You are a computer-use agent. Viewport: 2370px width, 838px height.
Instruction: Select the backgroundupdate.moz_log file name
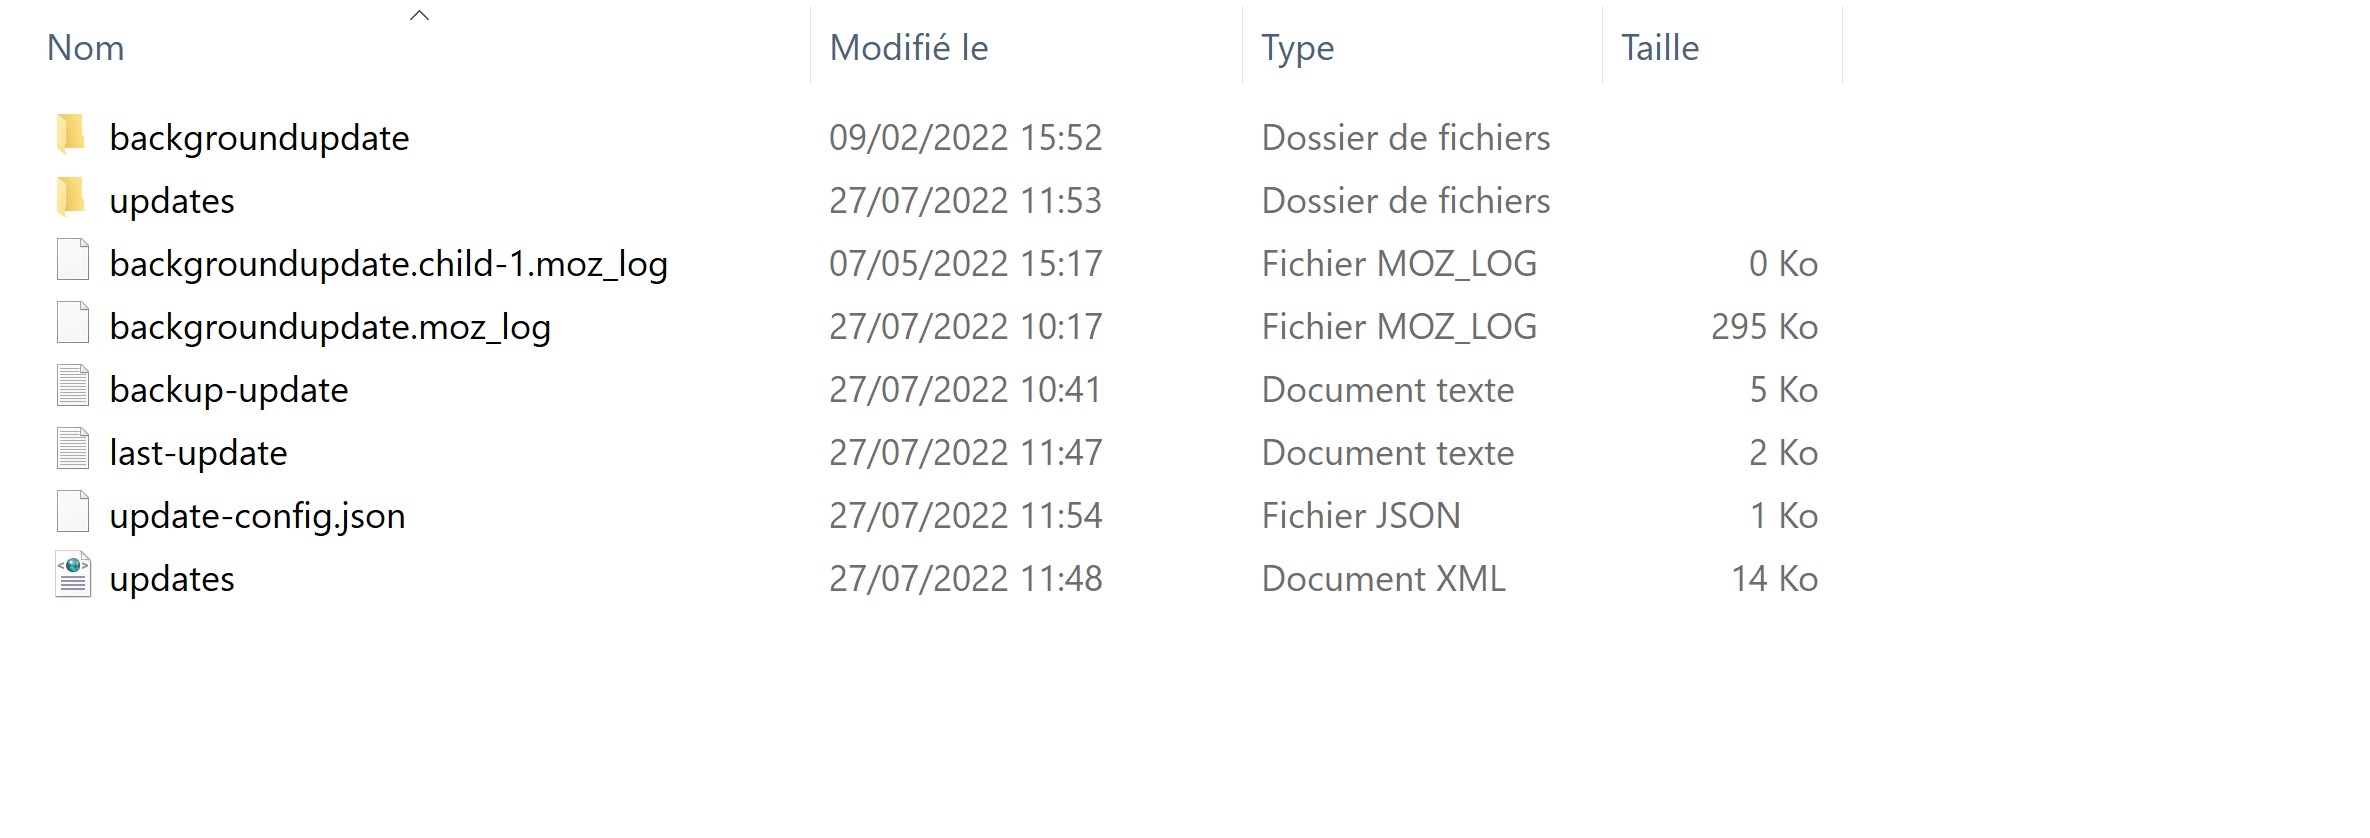[330, 327]
